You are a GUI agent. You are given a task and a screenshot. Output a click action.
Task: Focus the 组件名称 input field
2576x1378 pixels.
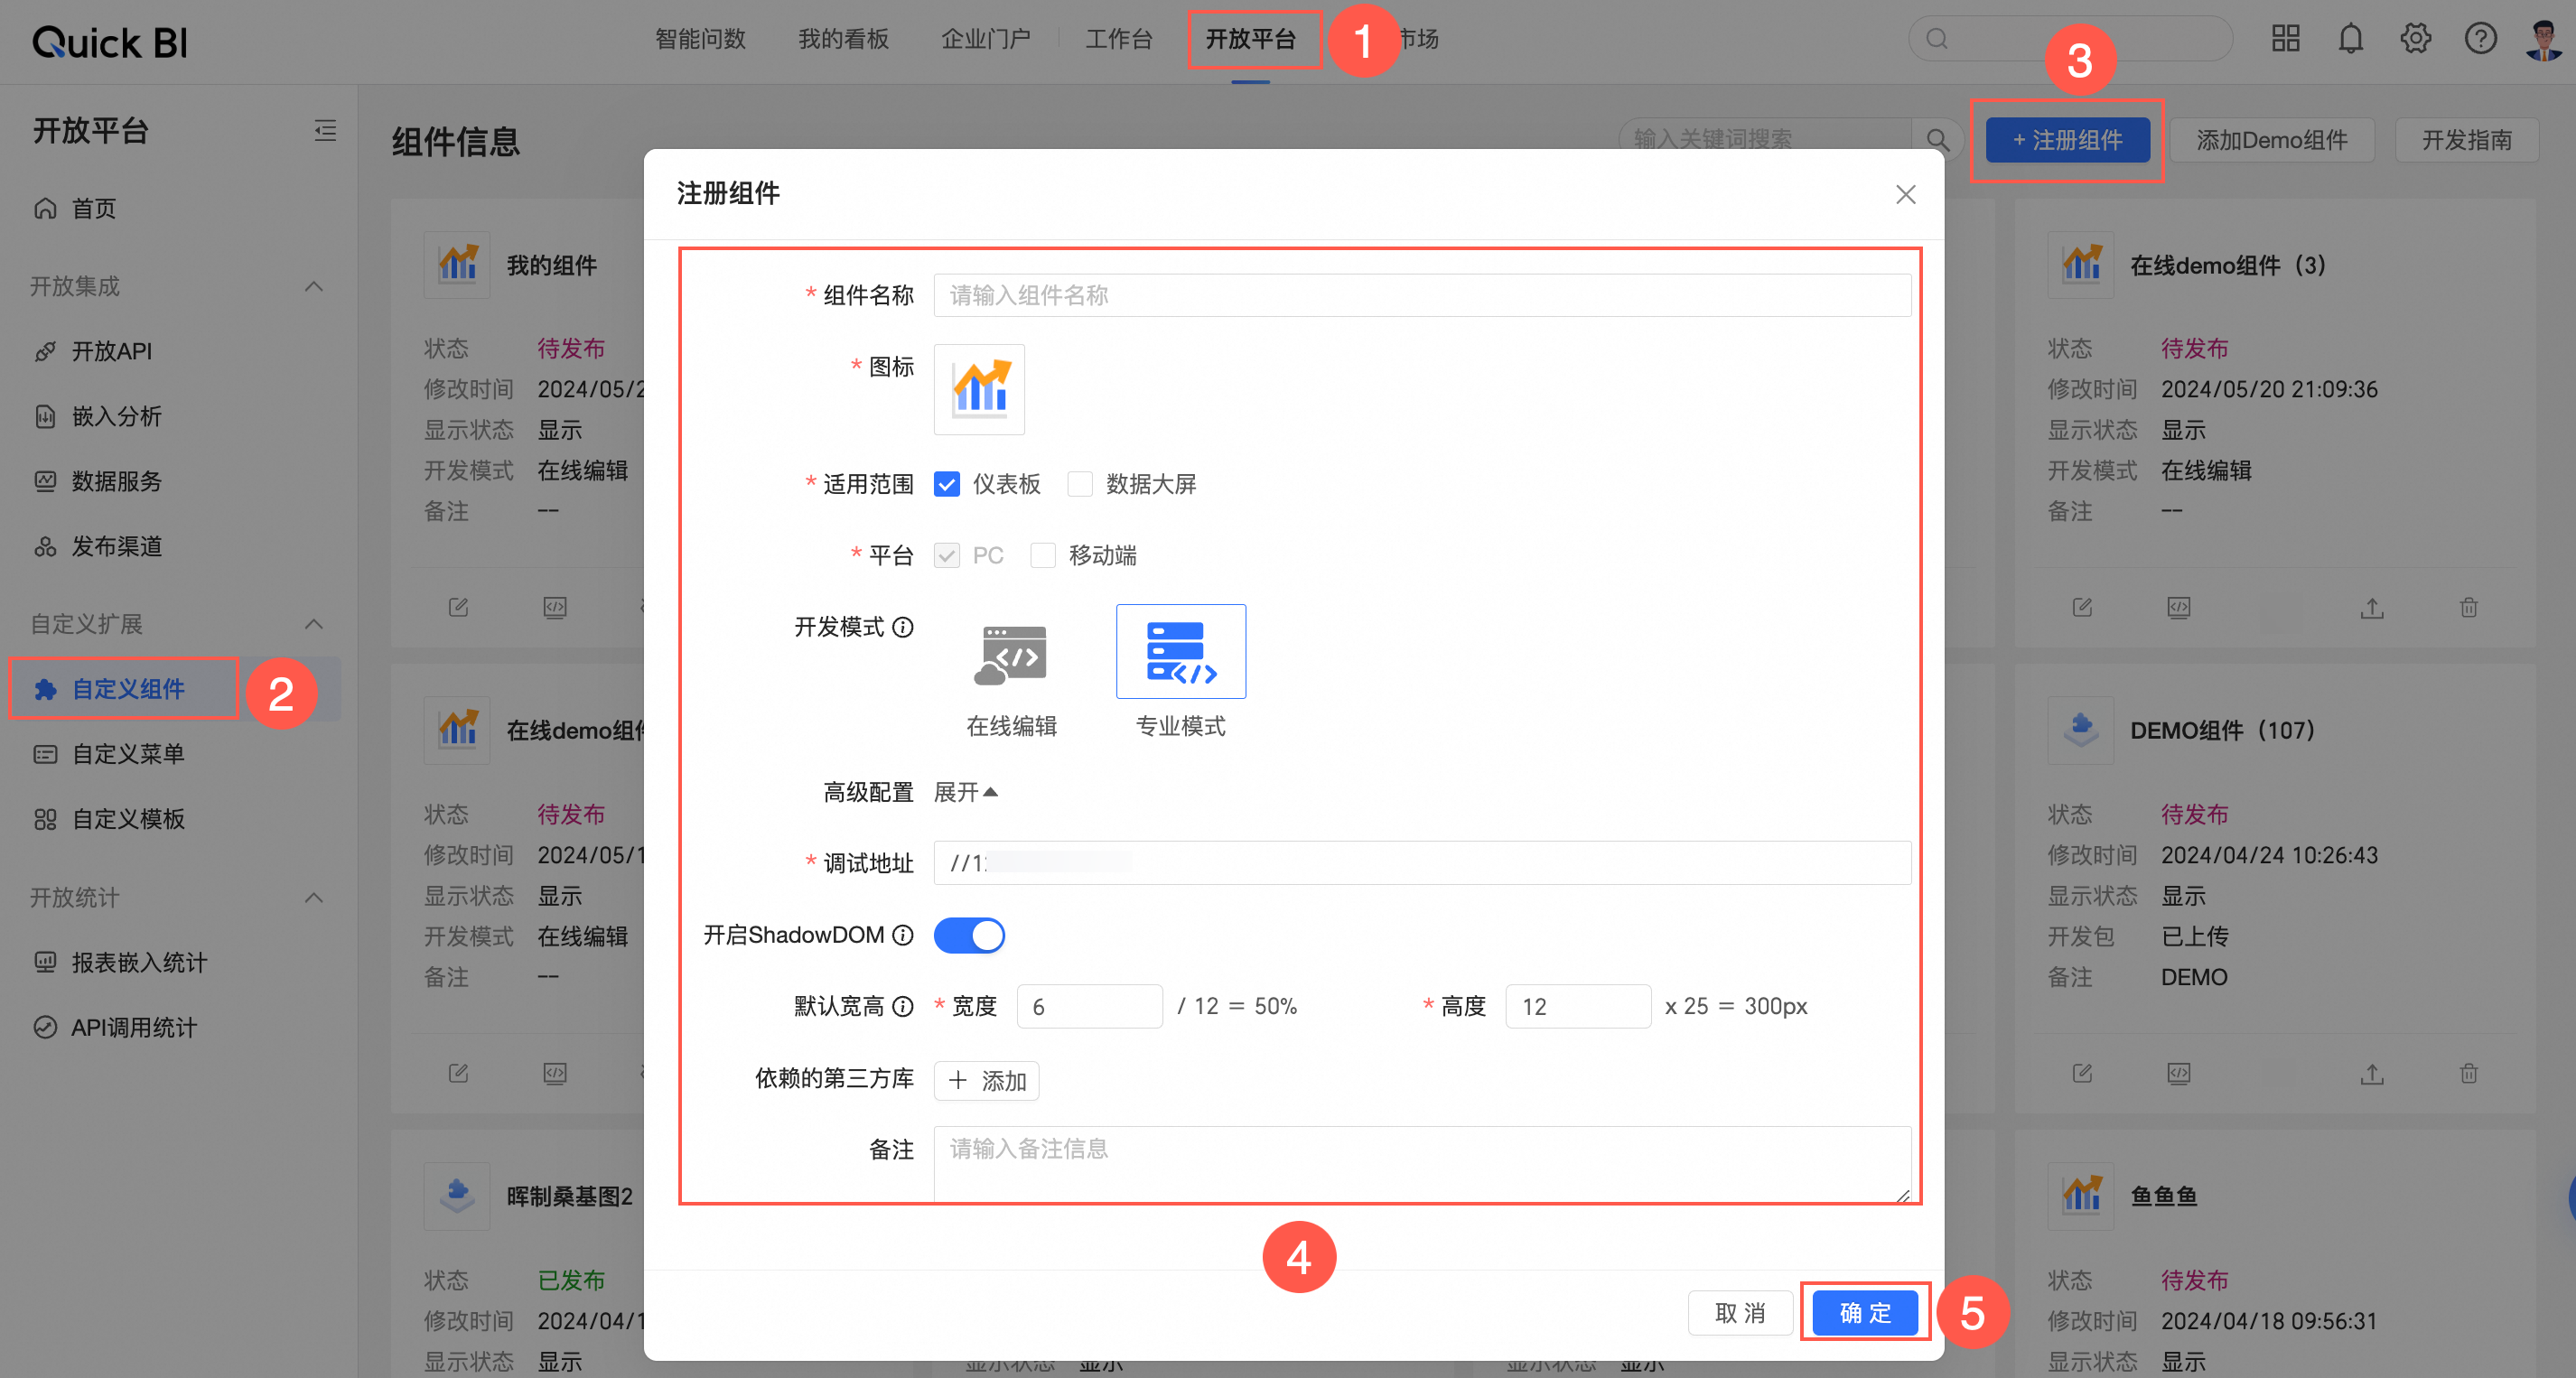[1422, 295]
